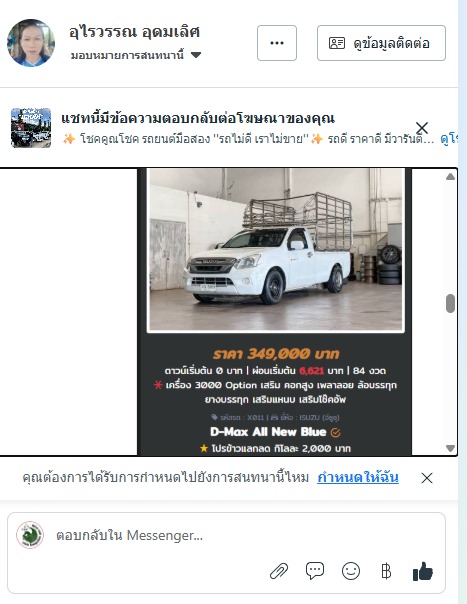Close the conversation assignment prompt
Viewport: 467px width, 604px height.
click(427, 478)
